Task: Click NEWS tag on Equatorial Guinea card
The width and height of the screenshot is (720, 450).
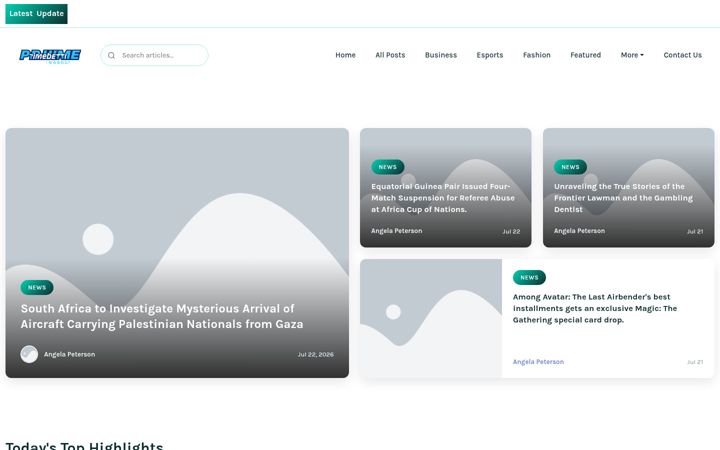Action: click(388, 167)
